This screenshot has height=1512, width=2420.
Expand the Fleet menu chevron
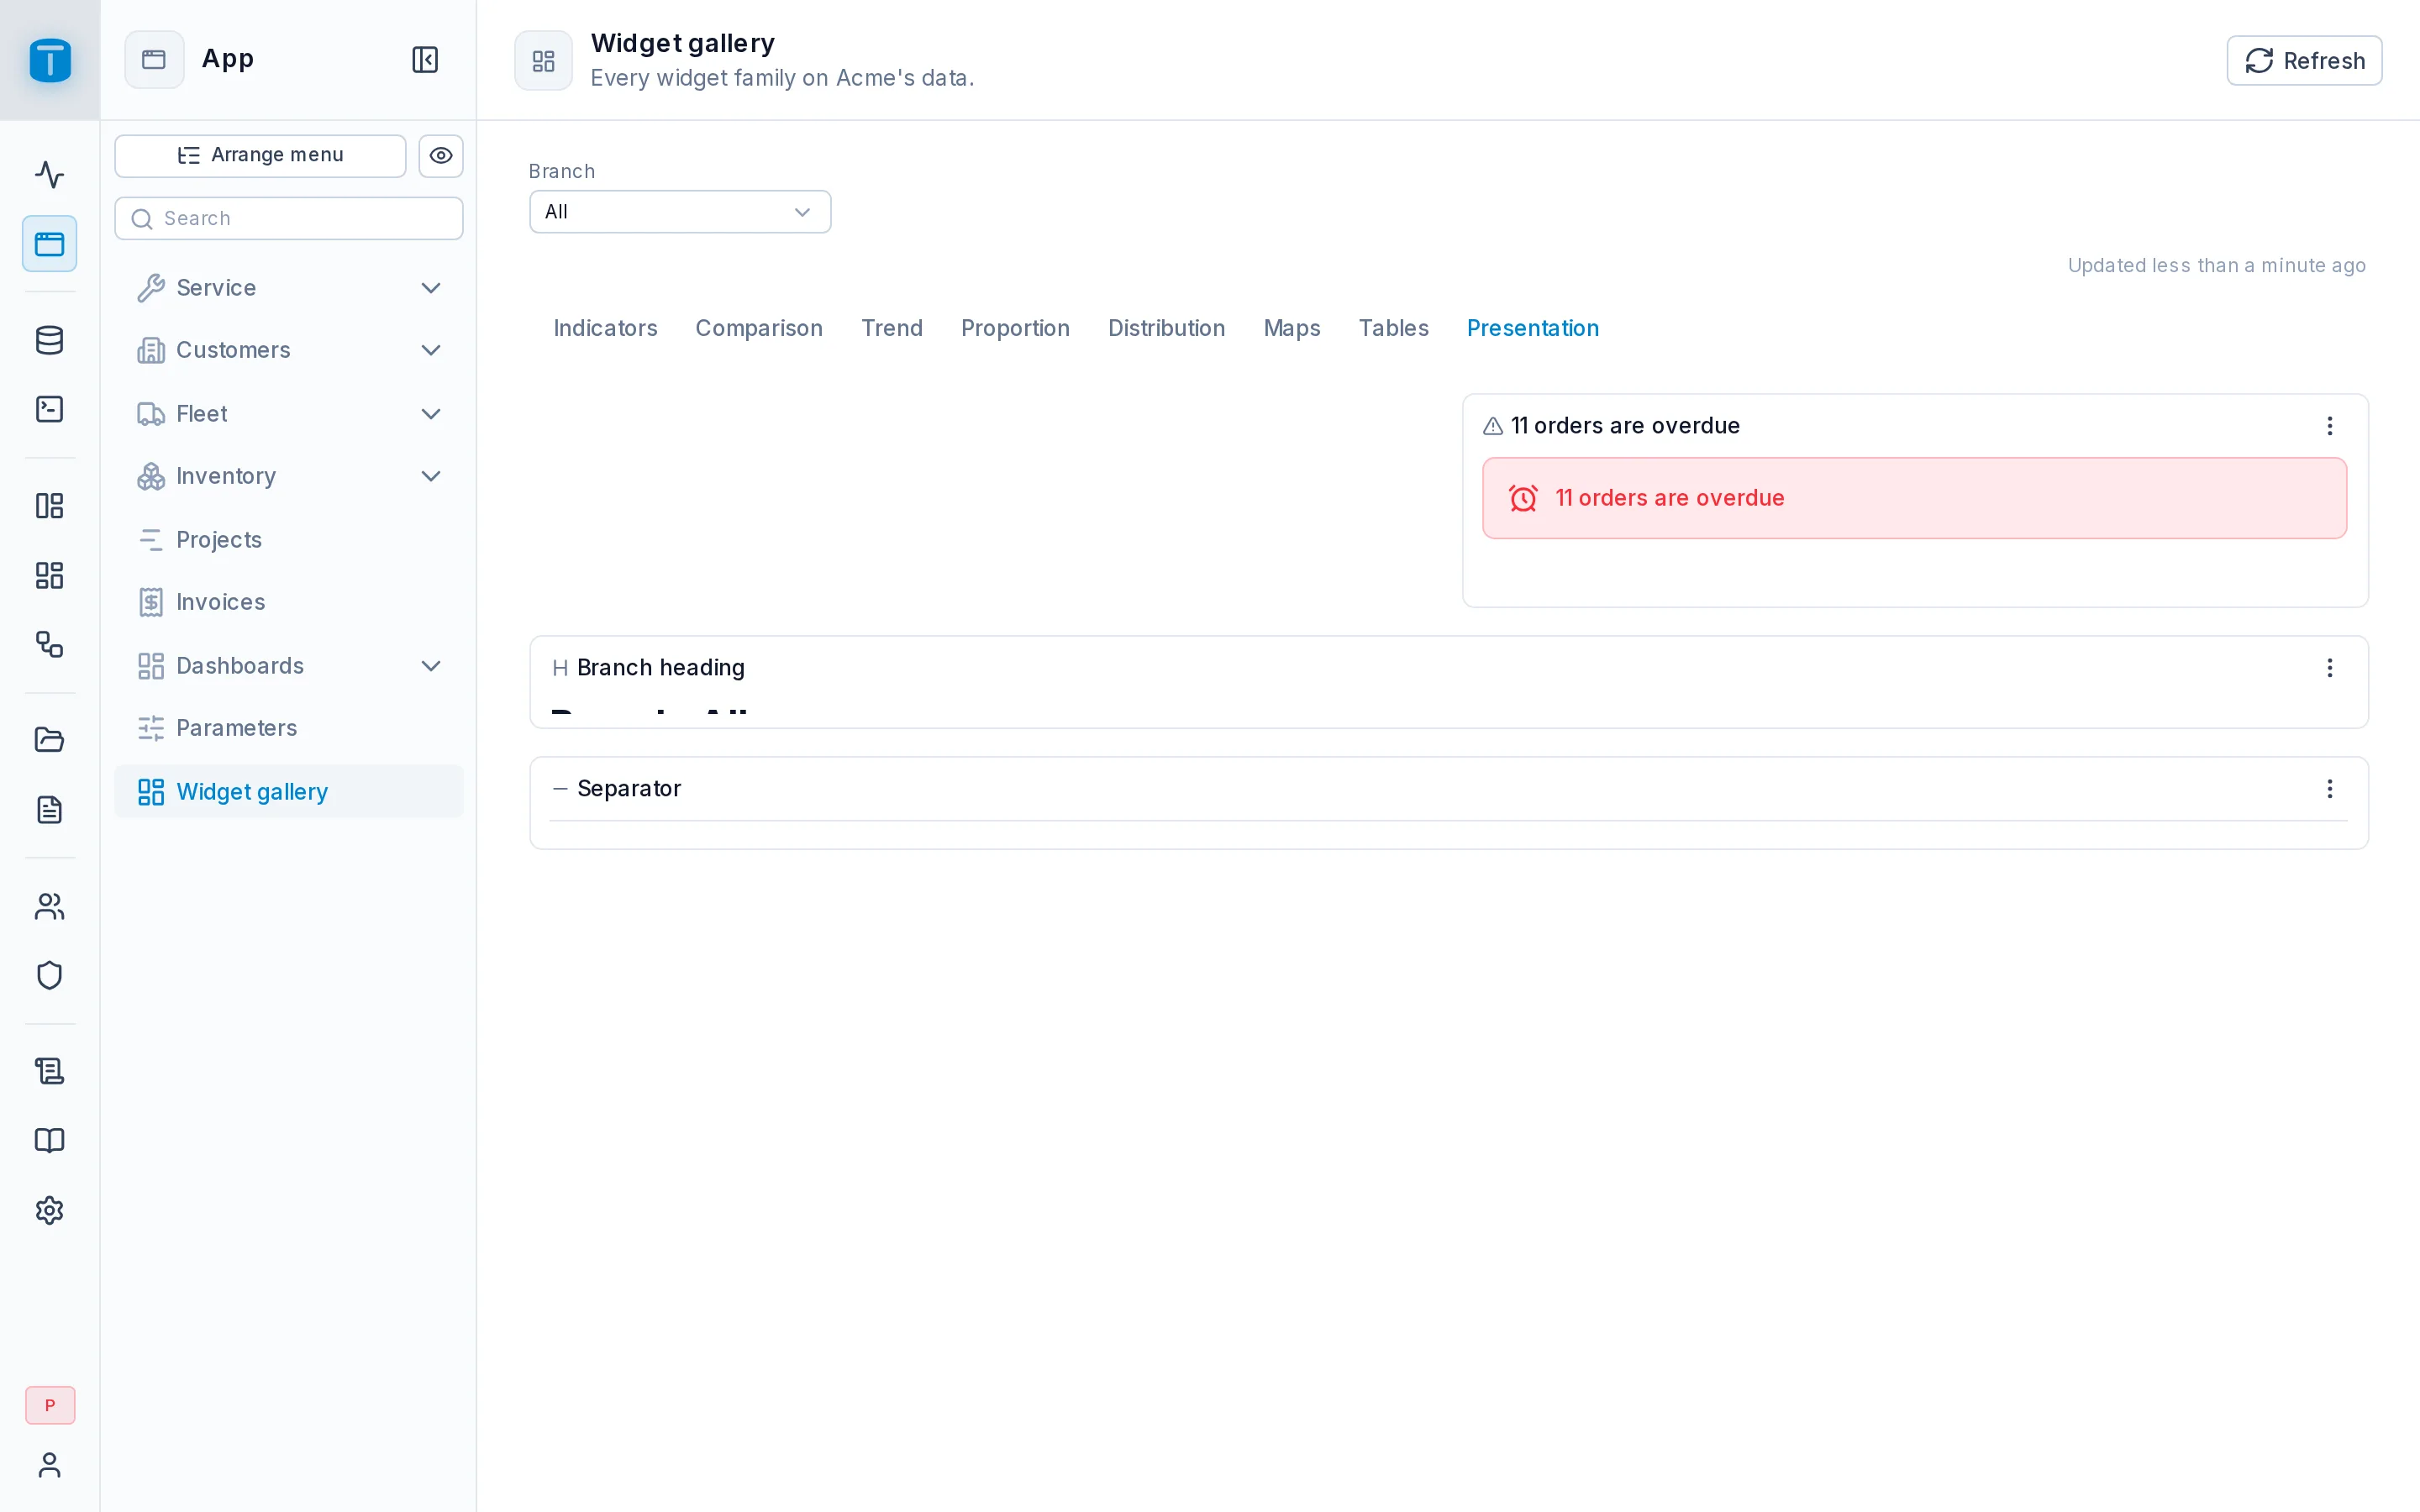tap(431, 414)
